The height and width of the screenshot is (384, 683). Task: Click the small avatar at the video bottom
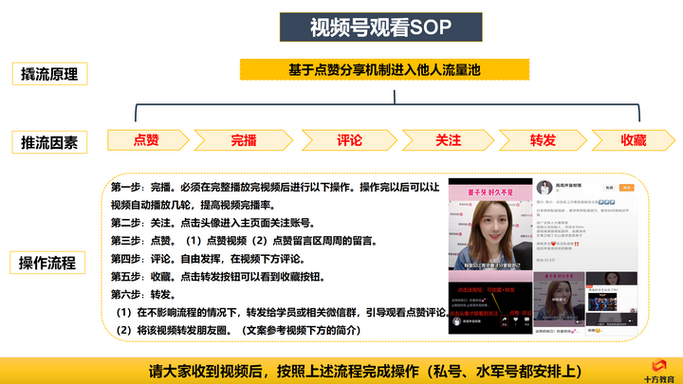[456, 322]
